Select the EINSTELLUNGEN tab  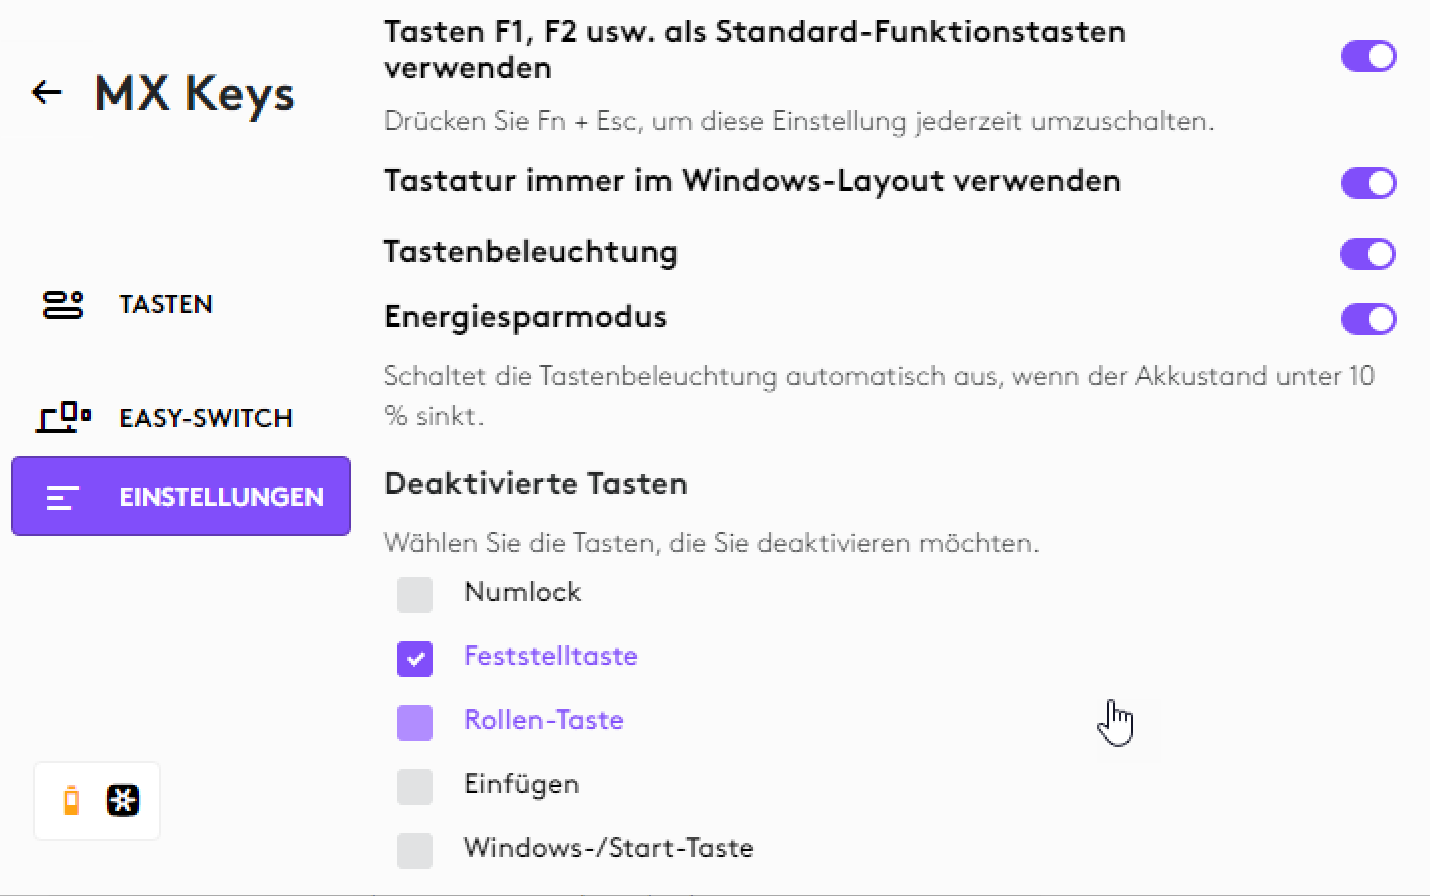[221, 497]
